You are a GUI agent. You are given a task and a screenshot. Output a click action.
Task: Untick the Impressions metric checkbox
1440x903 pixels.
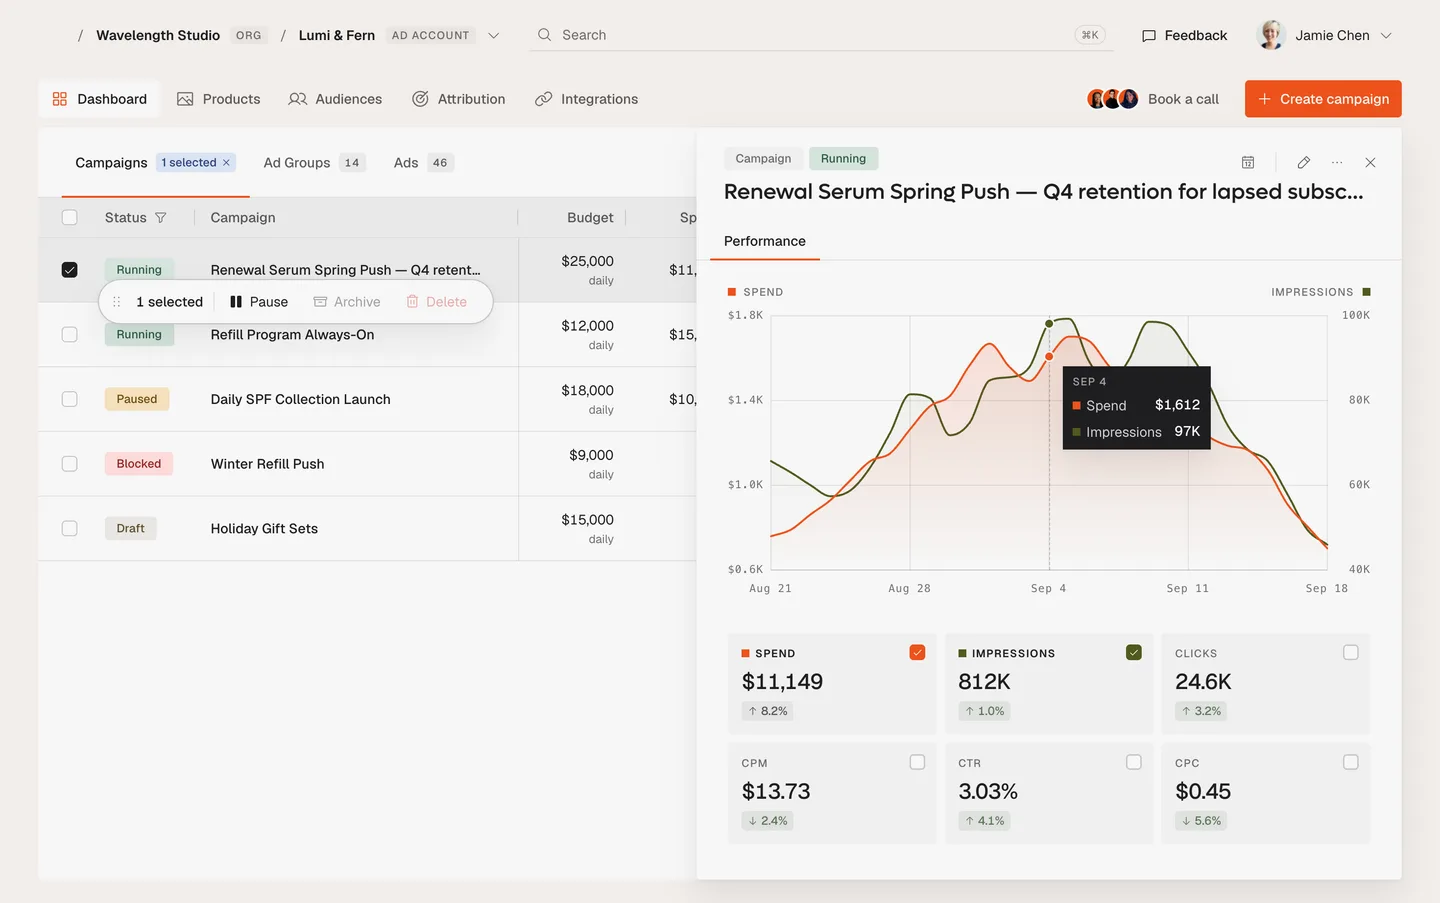(x=1134, y=653)
